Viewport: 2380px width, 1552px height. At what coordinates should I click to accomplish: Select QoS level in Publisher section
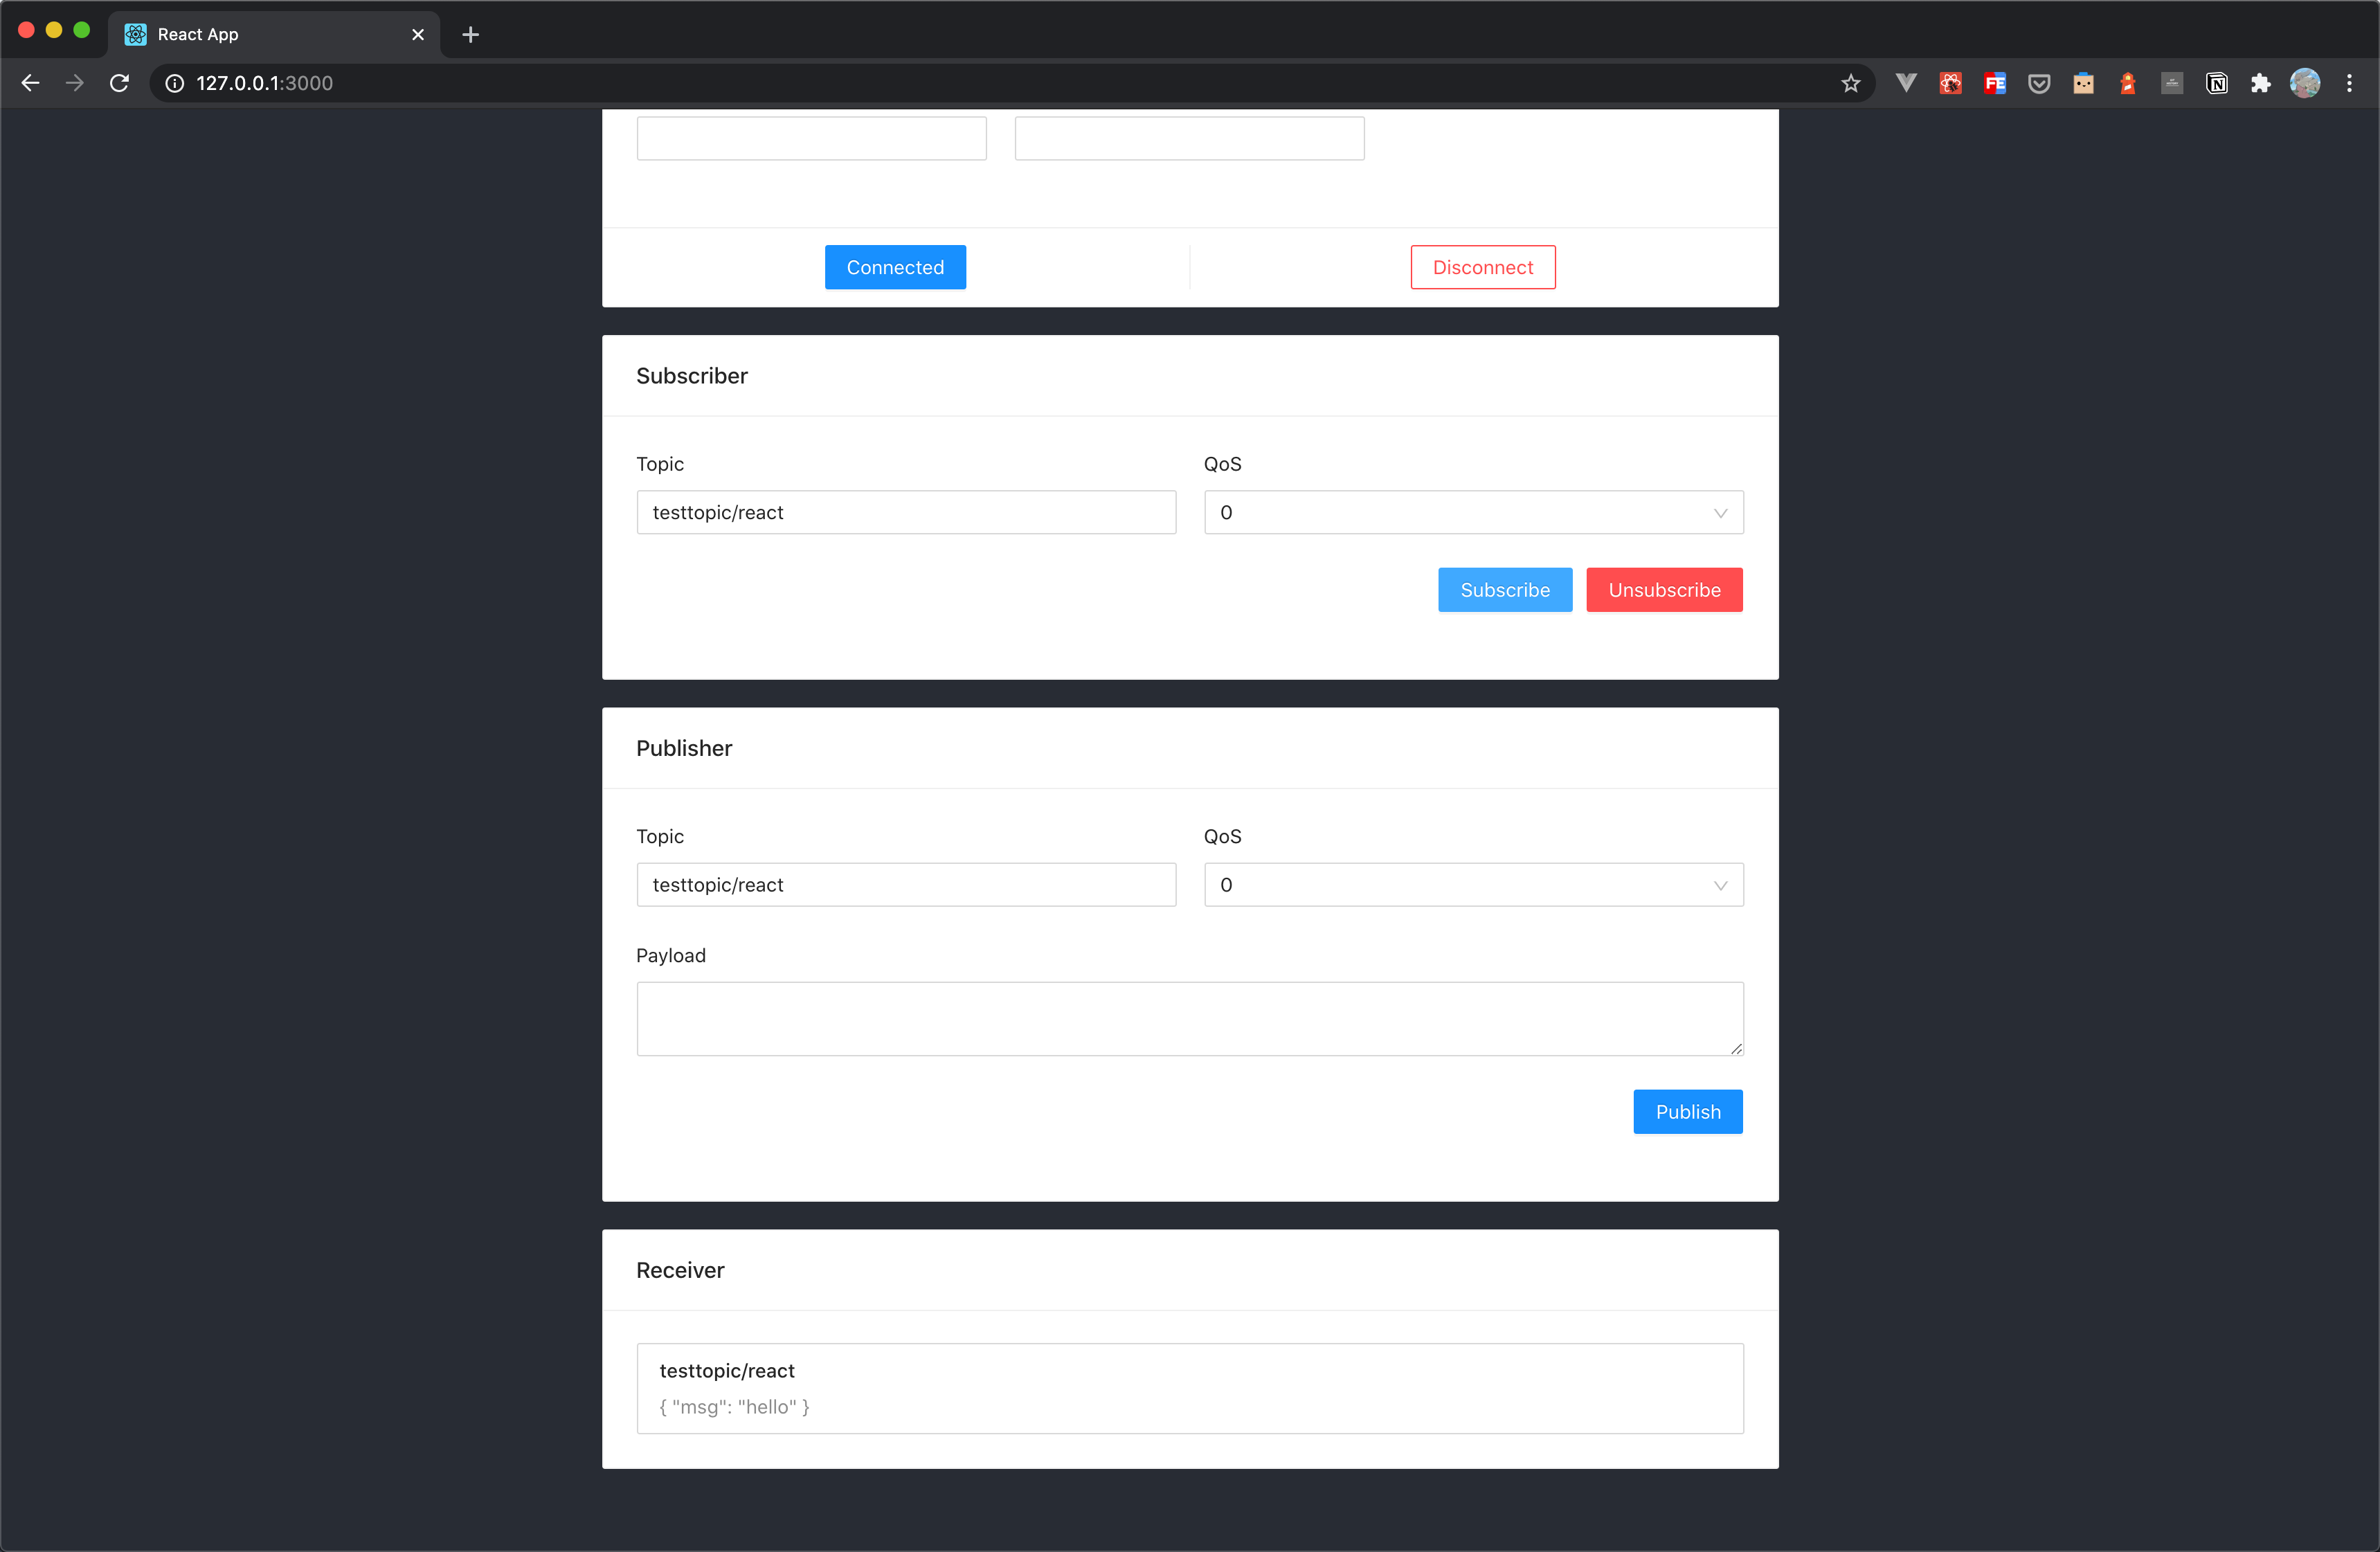1472,885
